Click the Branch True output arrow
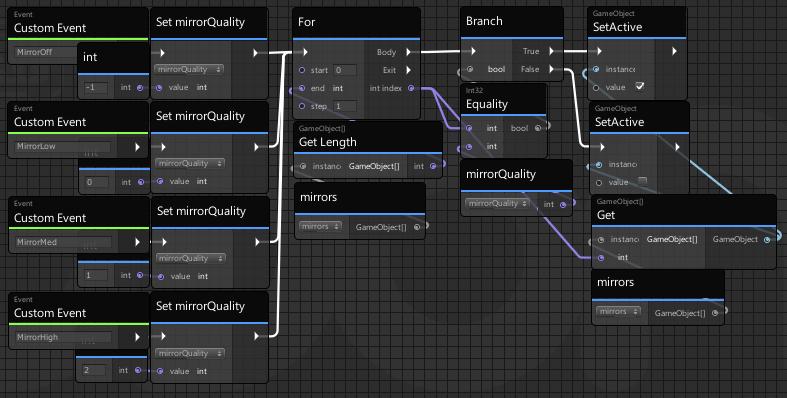This screenshot has width=787, height=398. (552, 51)
